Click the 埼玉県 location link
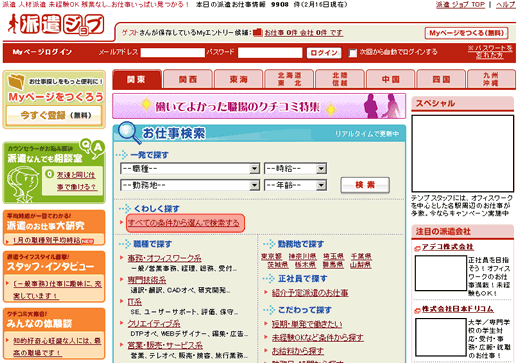The height and width of the screenshot is (363, 520). (x=334, y=256)
